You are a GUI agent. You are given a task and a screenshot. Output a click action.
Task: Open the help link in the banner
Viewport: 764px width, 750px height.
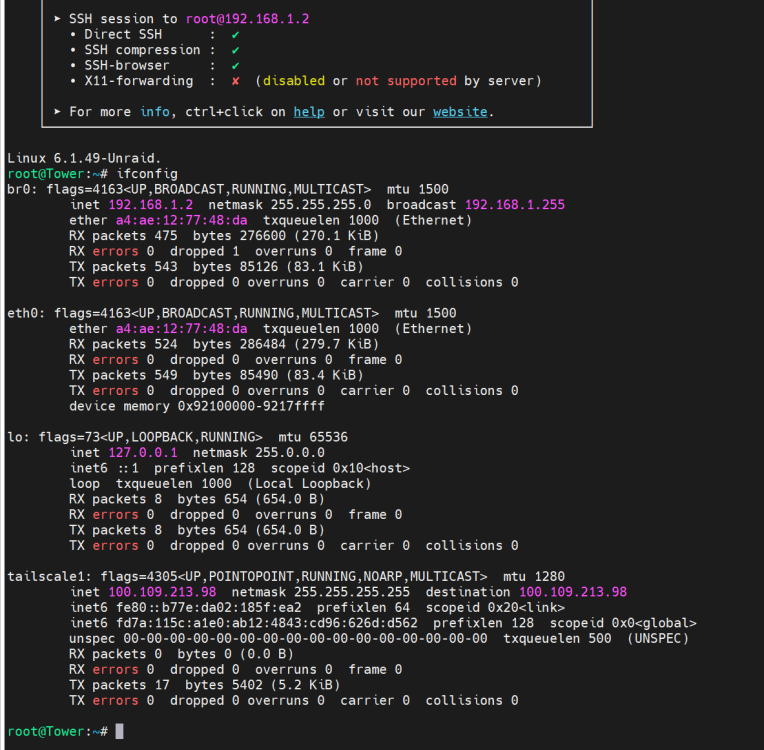click(309, 112)
